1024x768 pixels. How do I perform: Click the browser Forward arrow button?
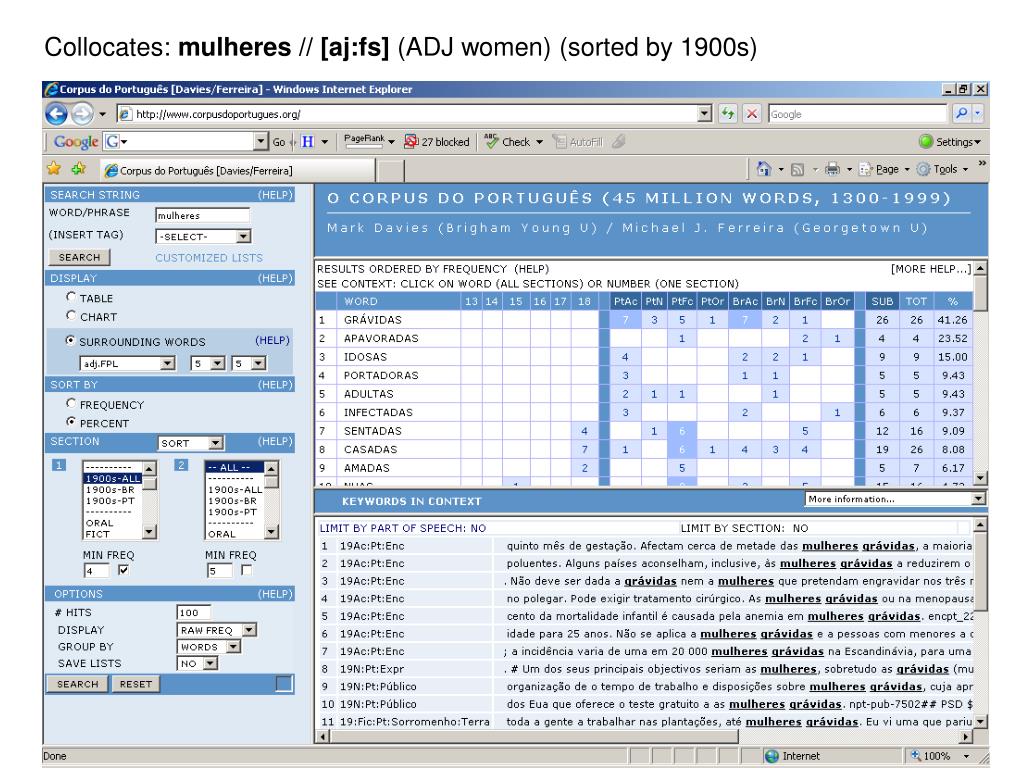click(82, 114)
